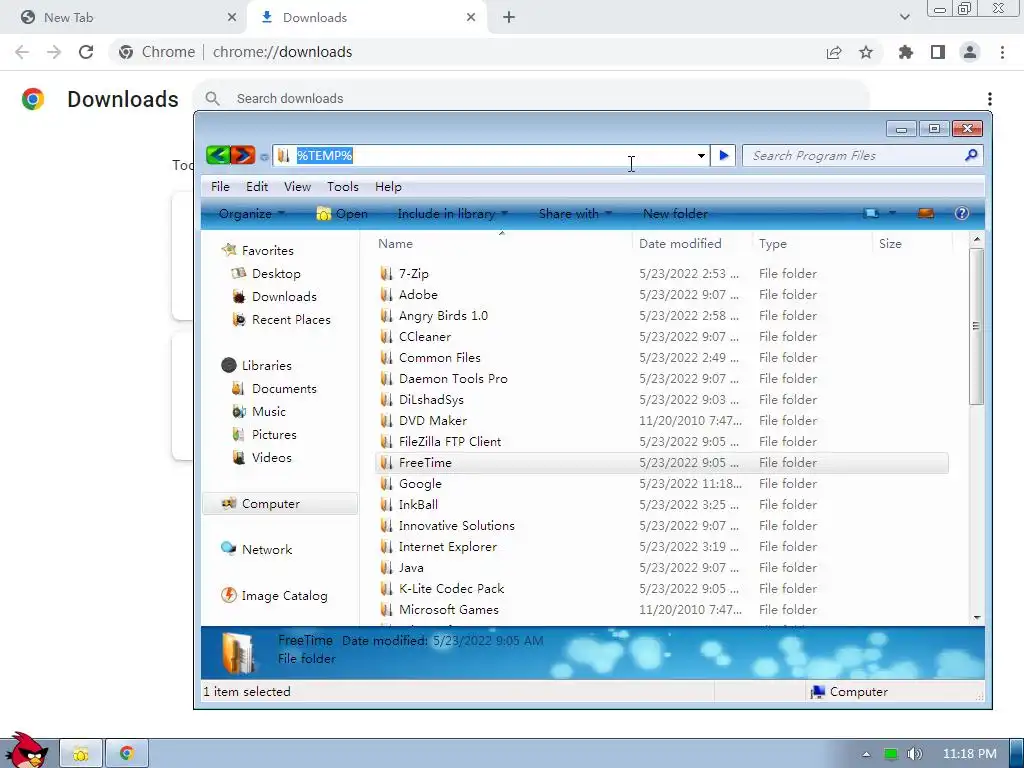1024x768 pixels.
Task: Open the Help menu
Action: [x=388, y=187]
